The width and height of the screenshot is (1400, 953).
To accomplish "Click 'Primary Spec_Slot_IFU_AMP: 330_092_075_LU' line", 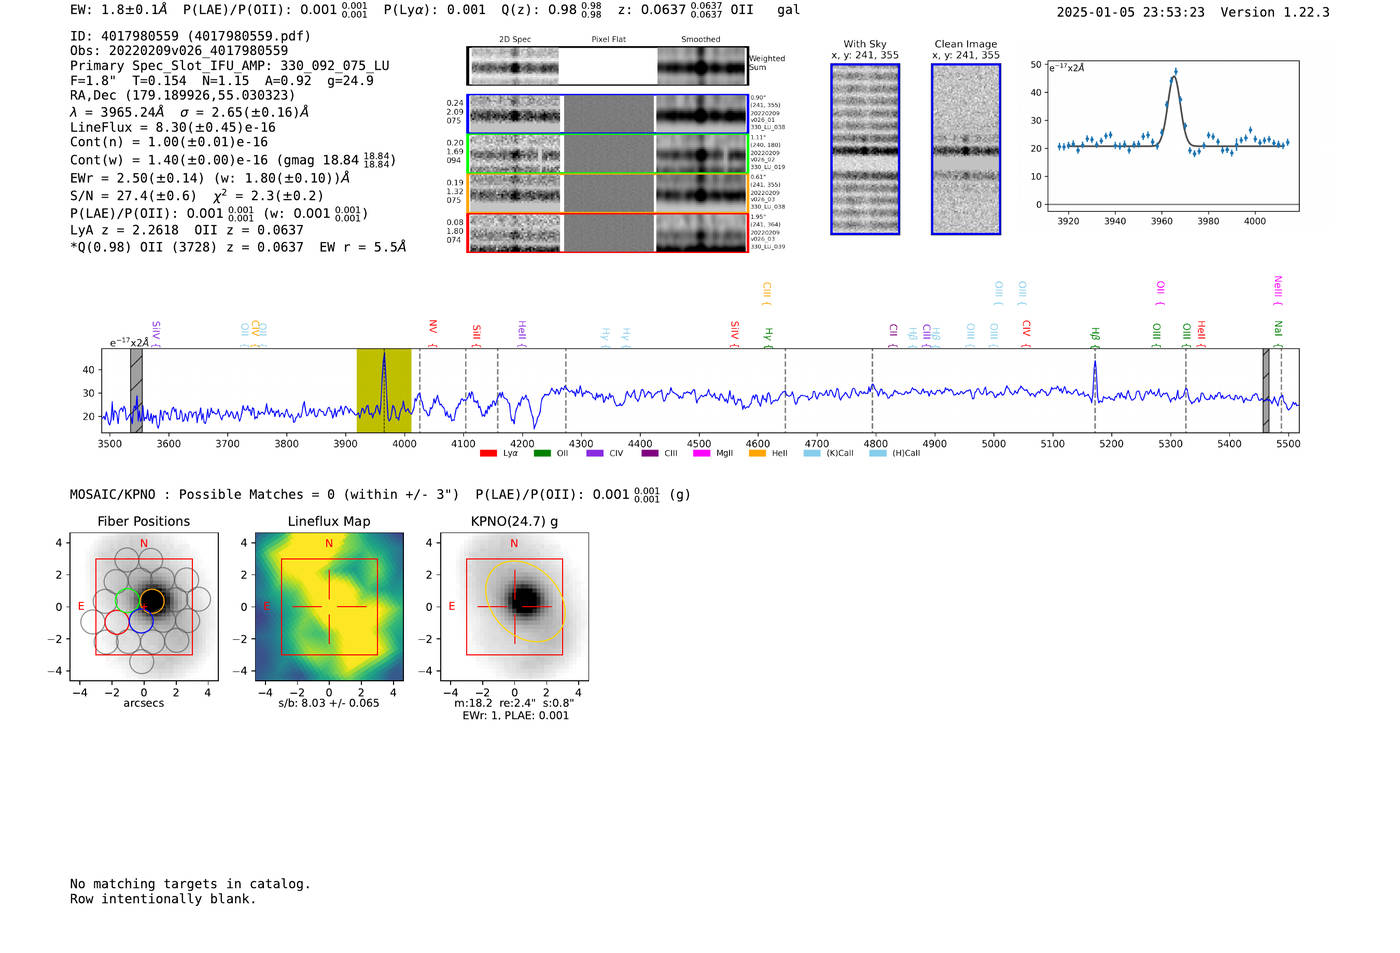I will point(230,66).
